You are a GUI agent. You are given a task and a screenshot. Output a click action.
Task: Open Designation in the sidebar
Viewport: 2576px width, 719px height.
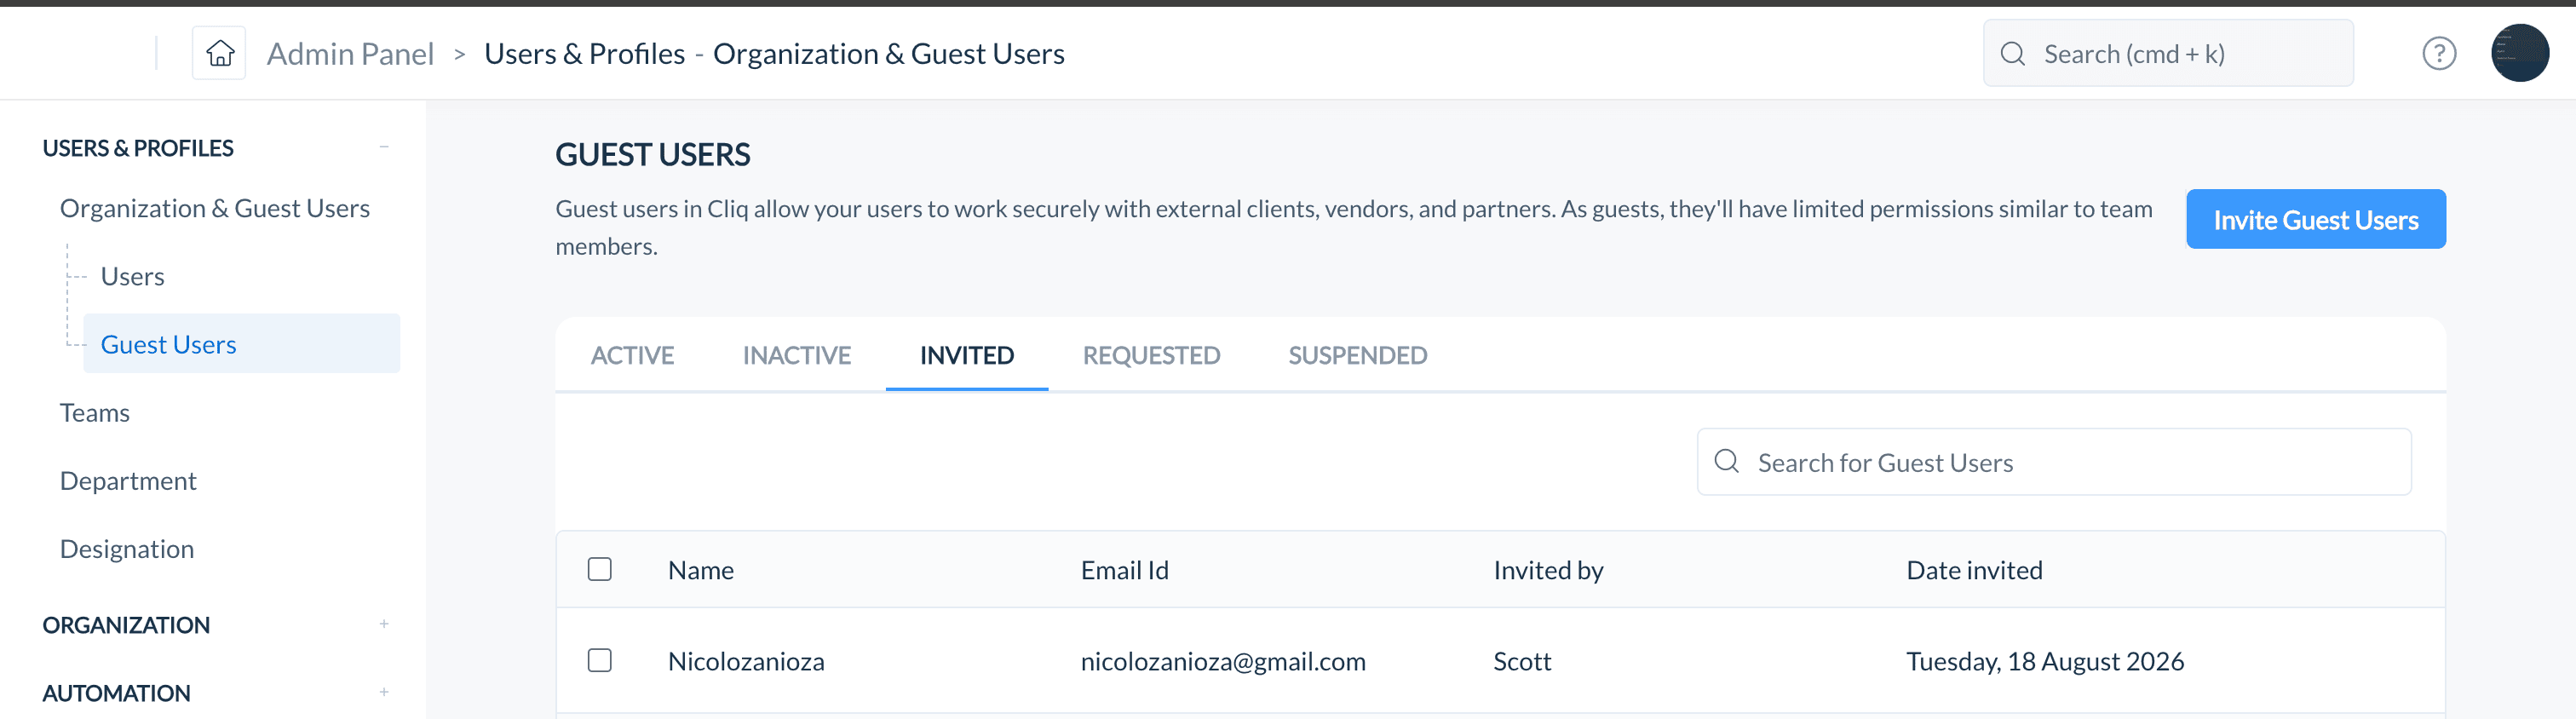point(127,549)
